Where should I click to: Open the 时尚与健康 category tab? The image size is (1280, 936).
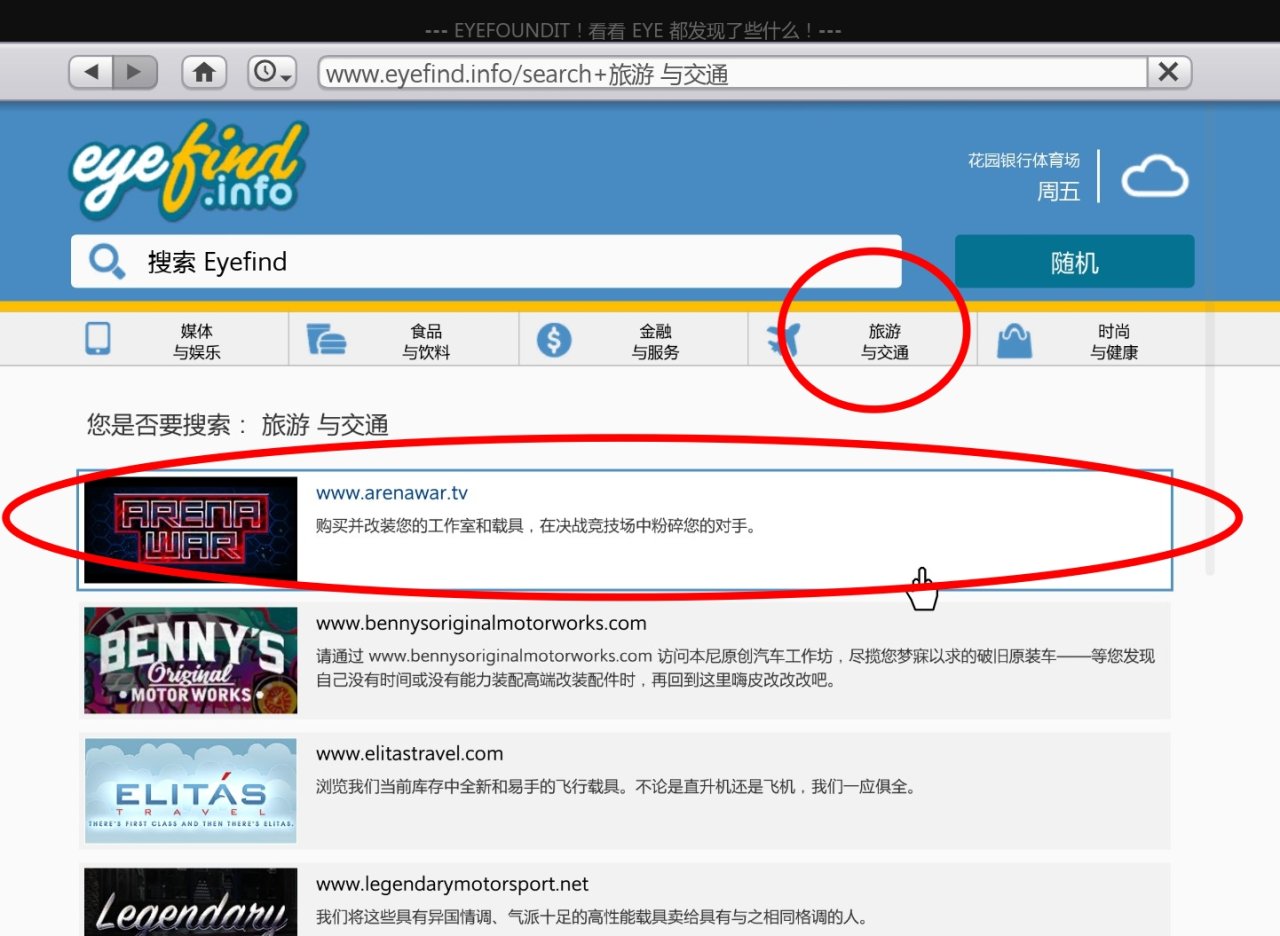(1091, 341)
